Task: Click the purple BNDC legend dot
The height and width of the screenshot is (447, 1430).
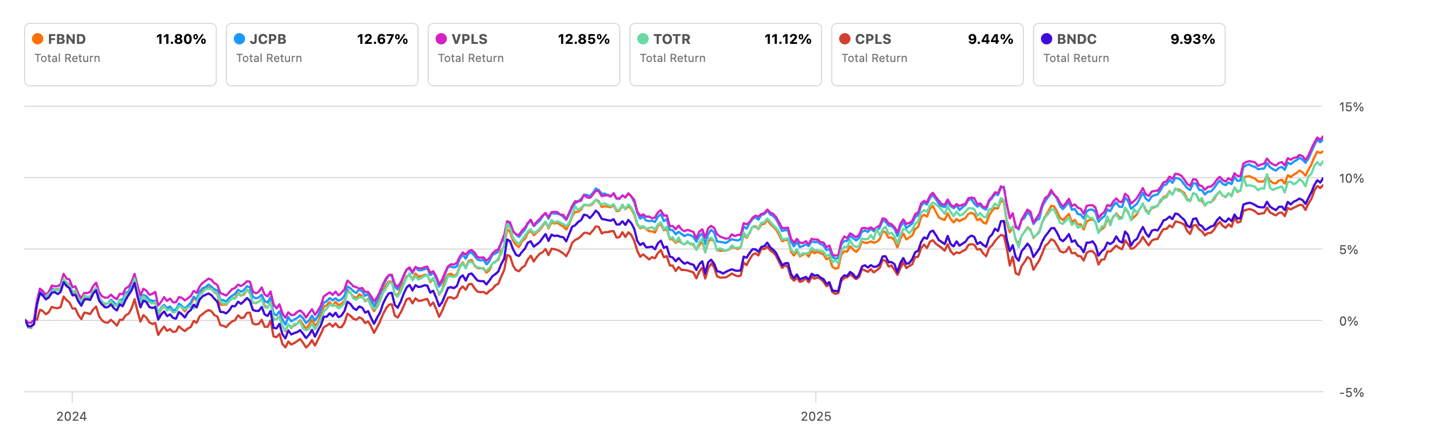Action: coord(1047,39)
